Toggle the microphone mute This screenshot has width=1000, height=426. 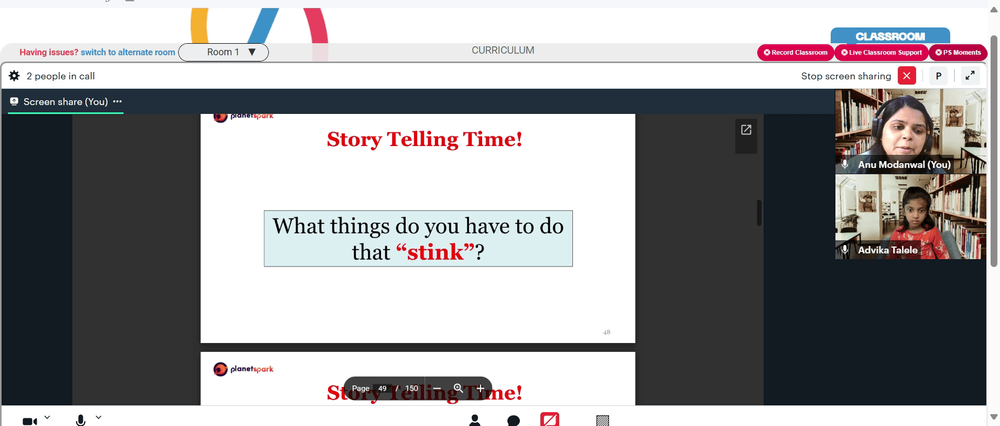pyautogui.click(x=80, y=421)
